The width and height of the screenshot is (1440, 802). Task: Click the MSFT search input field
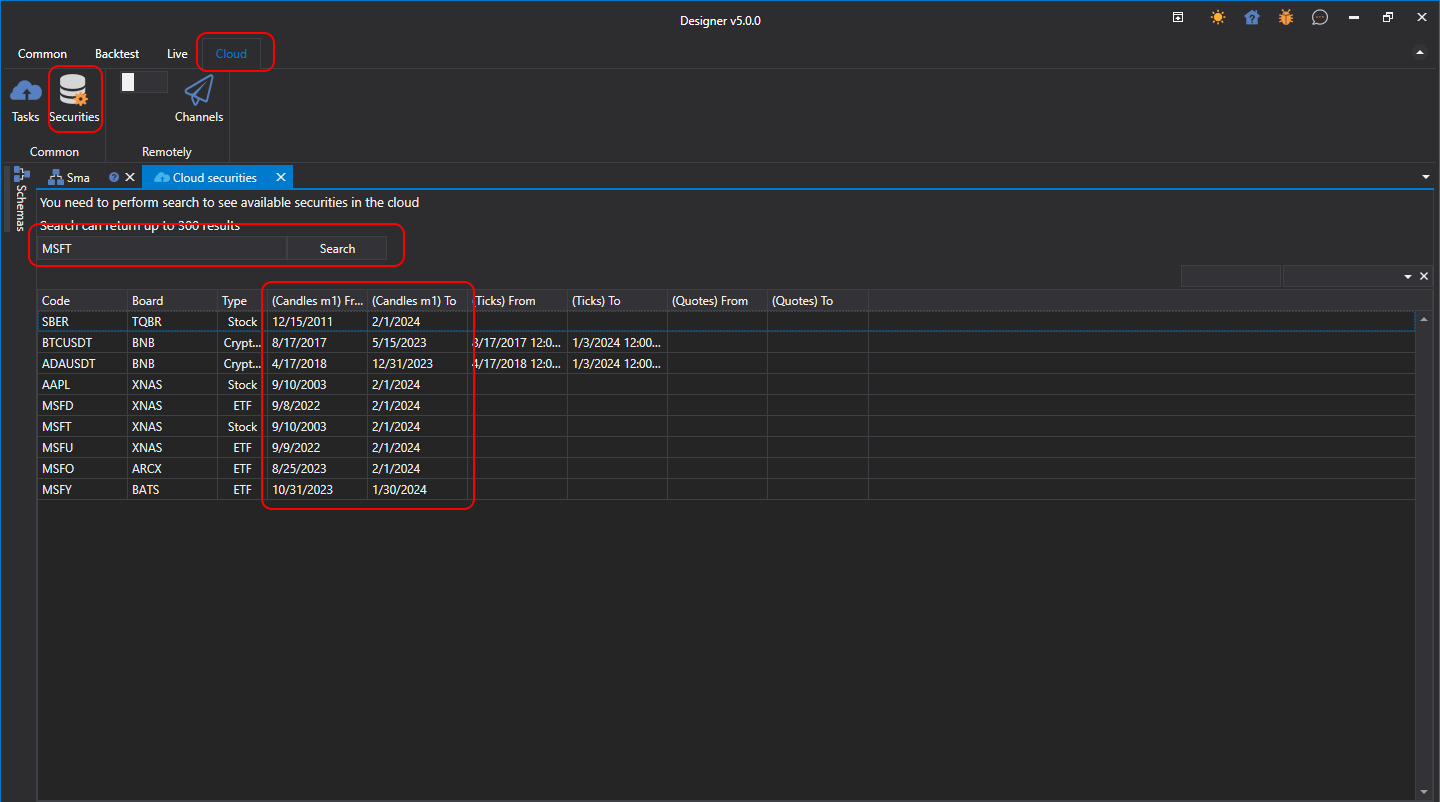coord(162,249)
